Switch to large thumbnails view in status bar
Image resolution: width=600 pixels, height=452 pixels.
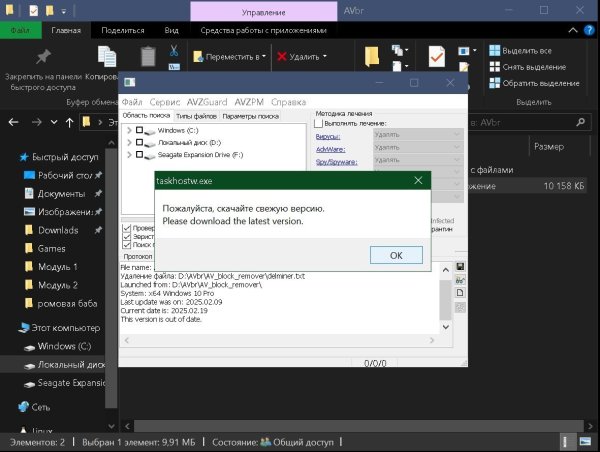[x=588, y=438]
